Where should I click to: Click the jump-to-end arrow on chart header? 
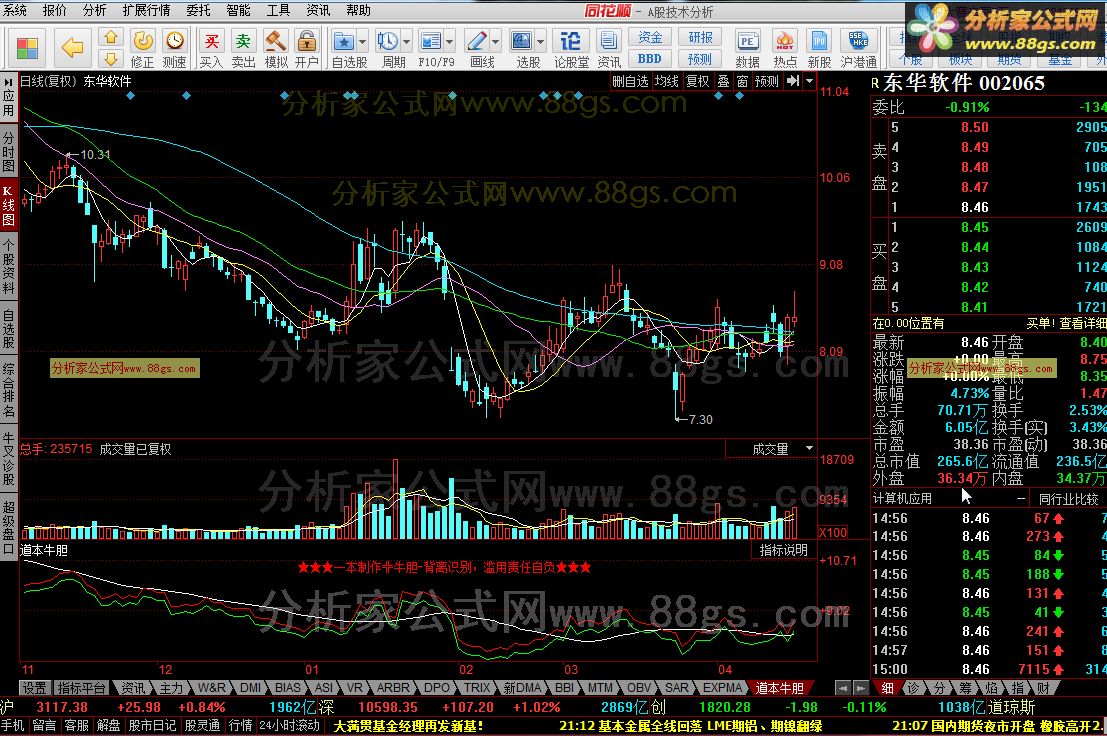(x=793, y=81)
